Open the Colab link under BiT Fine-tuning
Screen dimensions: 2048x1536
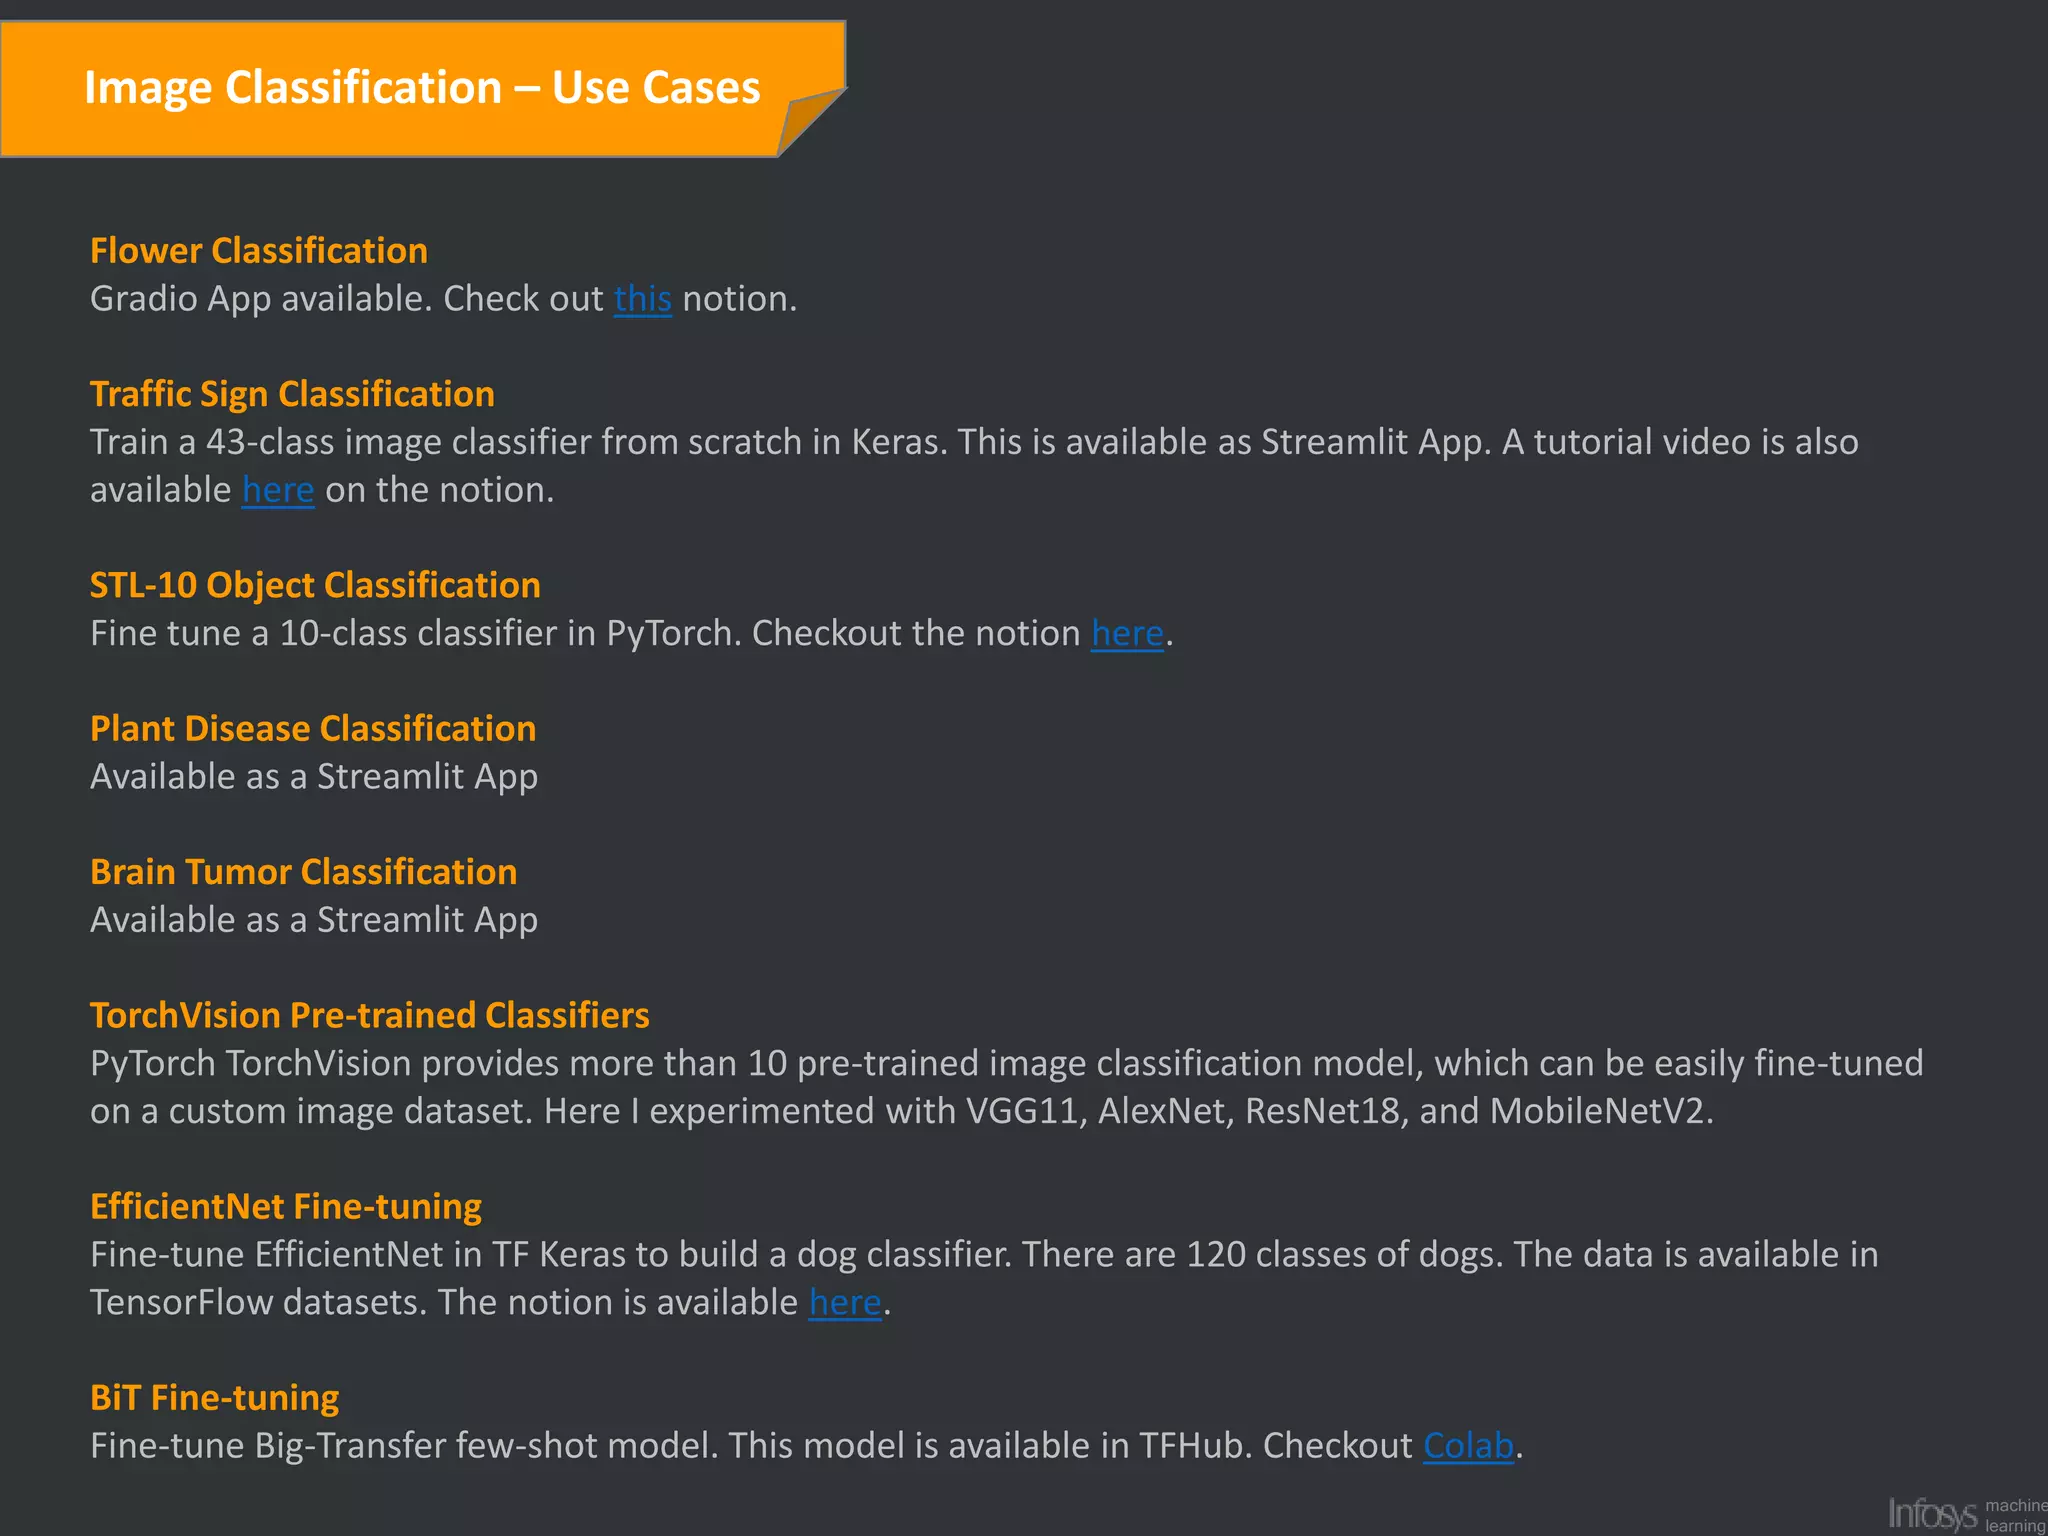(1468, 1445)
